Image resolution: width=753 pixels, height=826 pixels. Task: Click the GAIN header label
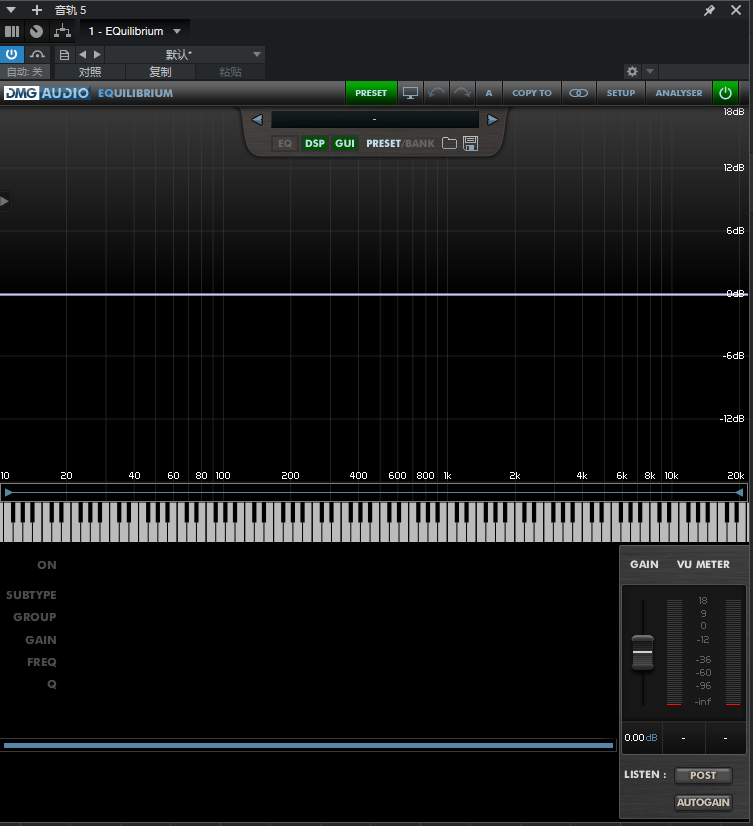(x=644, y=564)
